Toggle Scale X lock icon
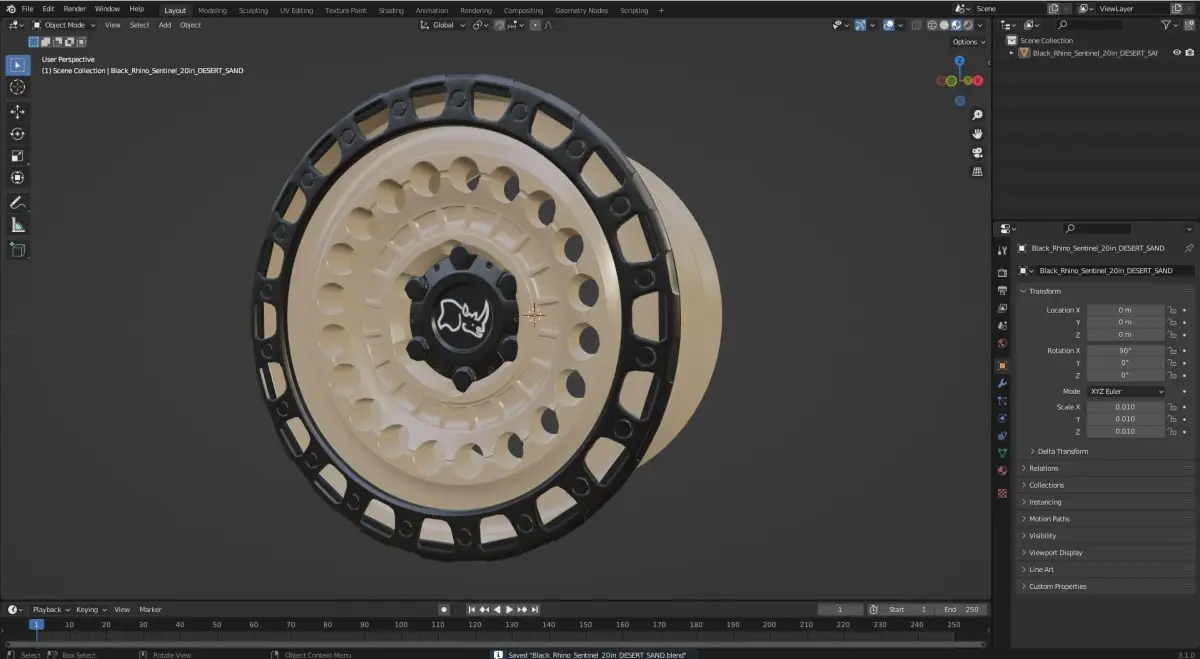The width and height of the screenshot is (1200, 659). coord(1172,407)
